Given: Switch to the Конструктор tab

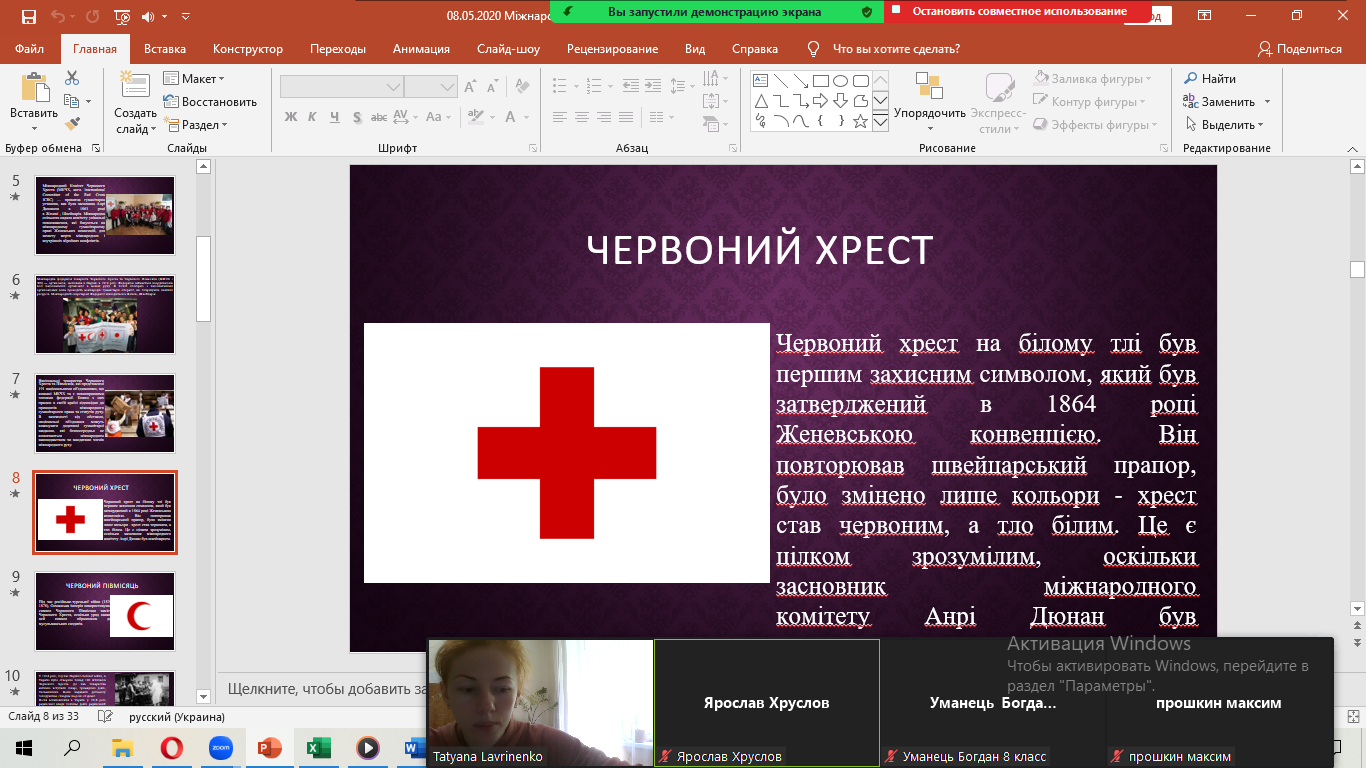Looking at the screenshot, I should click(x=248, y=49).
